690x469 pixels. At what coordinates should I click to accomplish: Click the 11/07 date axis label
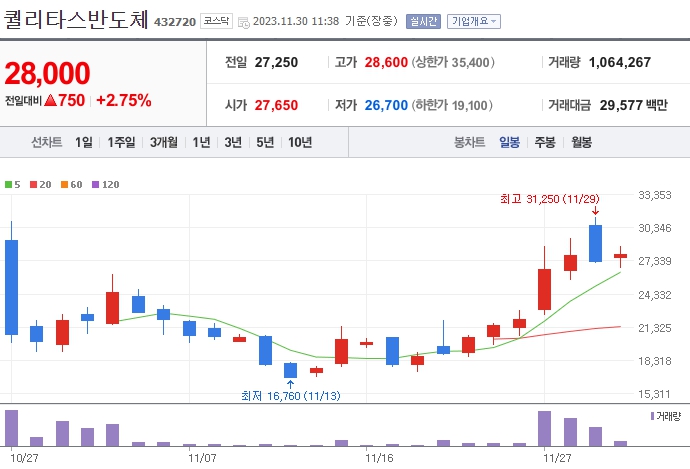click(x=202, y=458)
